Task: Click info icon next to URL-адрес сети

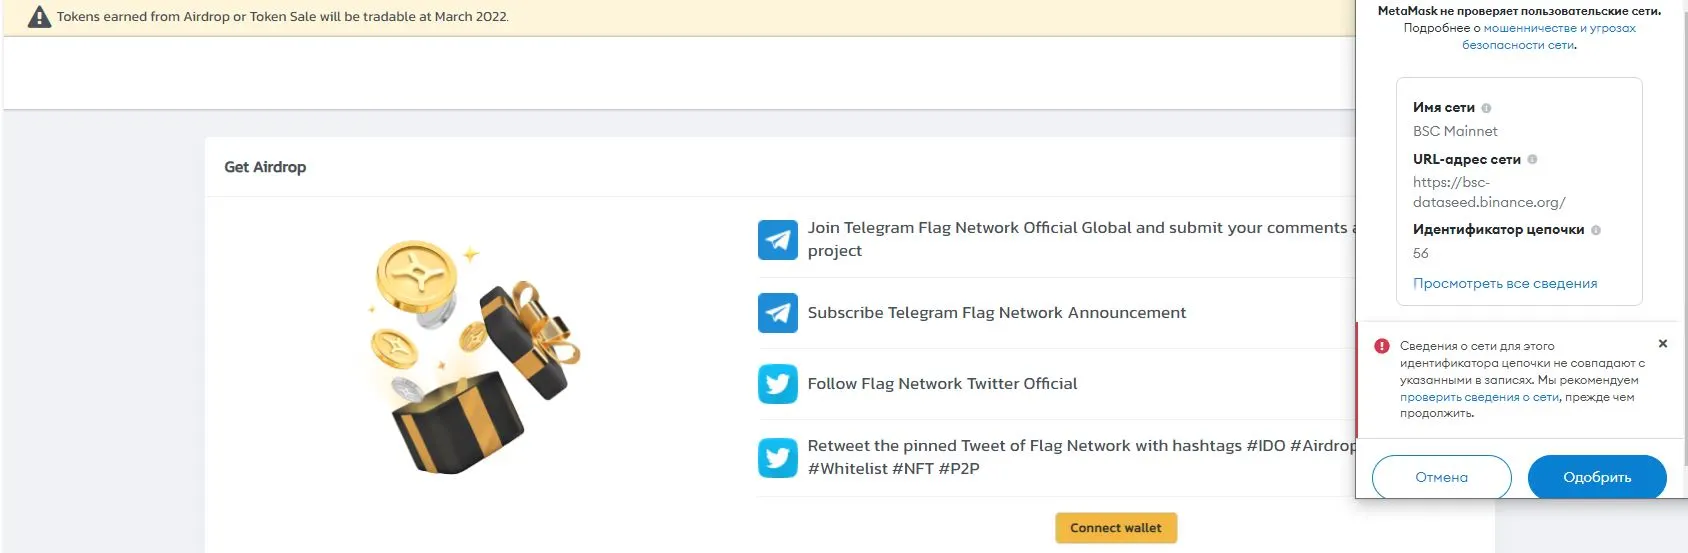Action: 1532,159
